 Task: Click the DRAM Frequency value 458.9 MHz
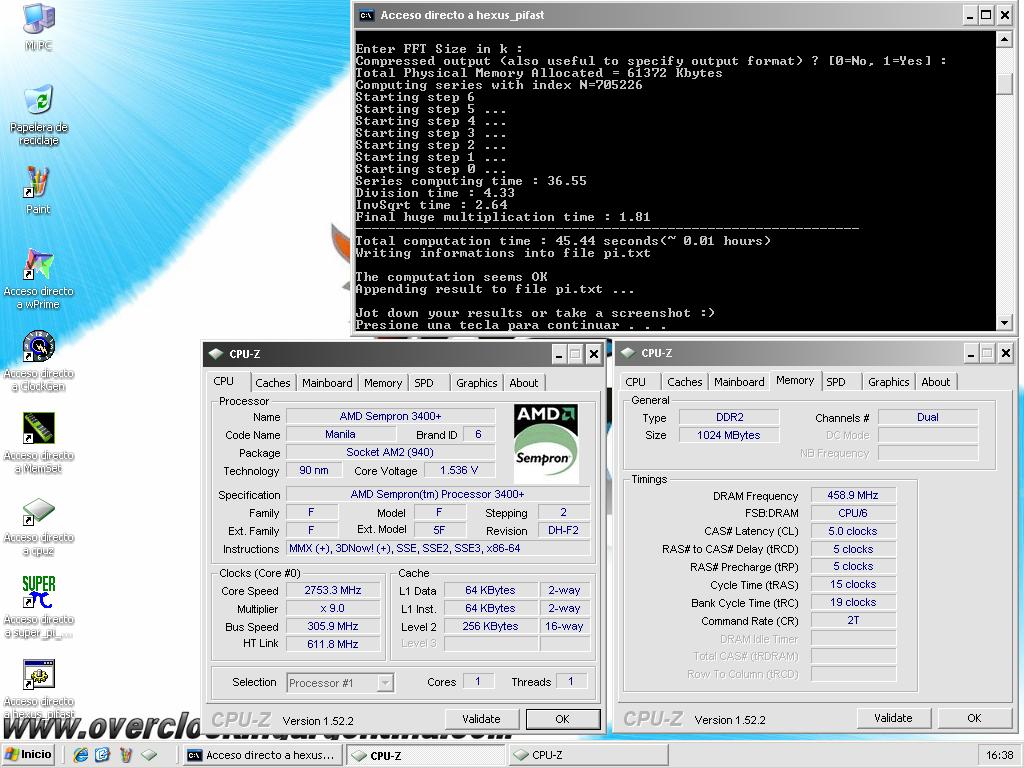pos(853,495)
